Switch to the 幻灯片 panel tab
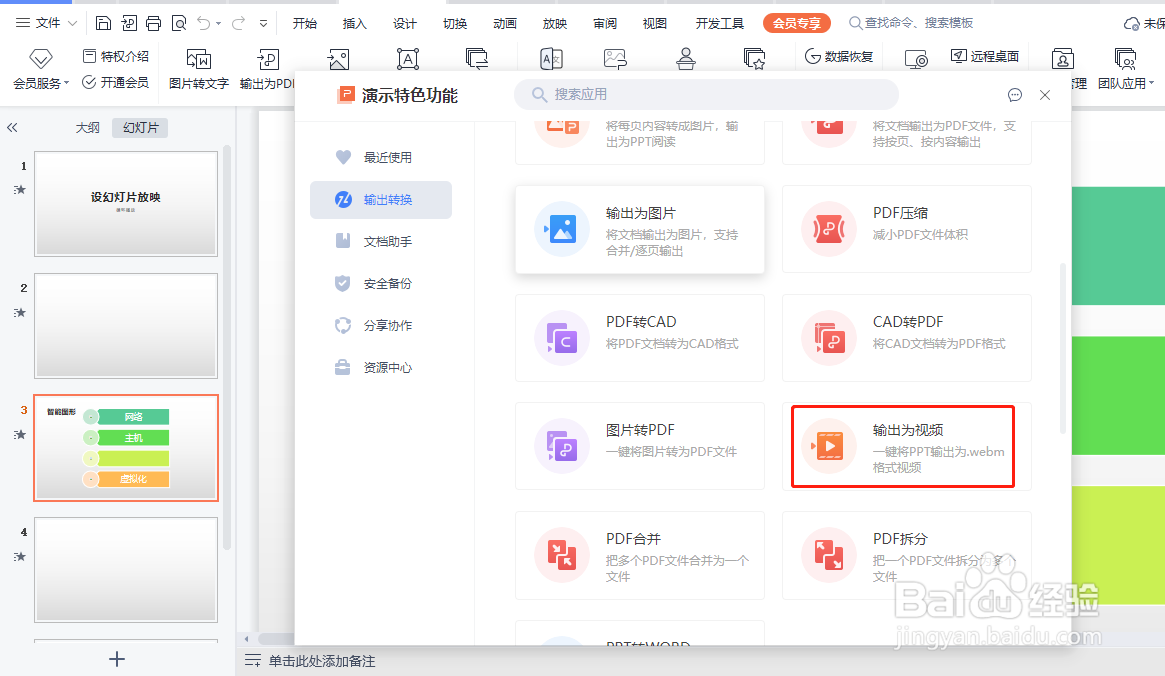 pos(140,128)
